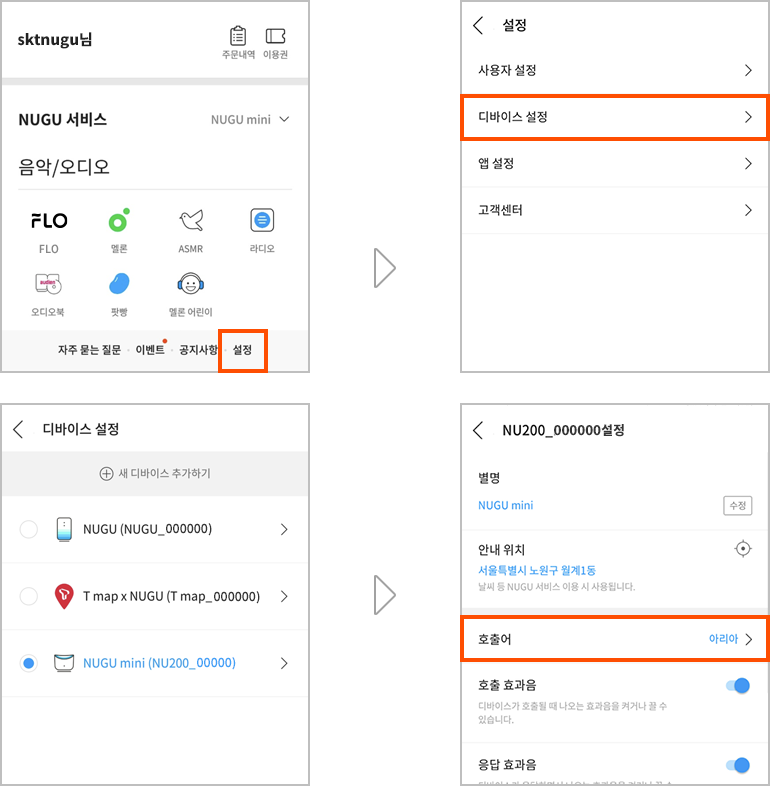Viewport: 770px width, 786px height.
Task: Select the NUGU (NUGU_000000) radio button
Action: click(29, 529)
